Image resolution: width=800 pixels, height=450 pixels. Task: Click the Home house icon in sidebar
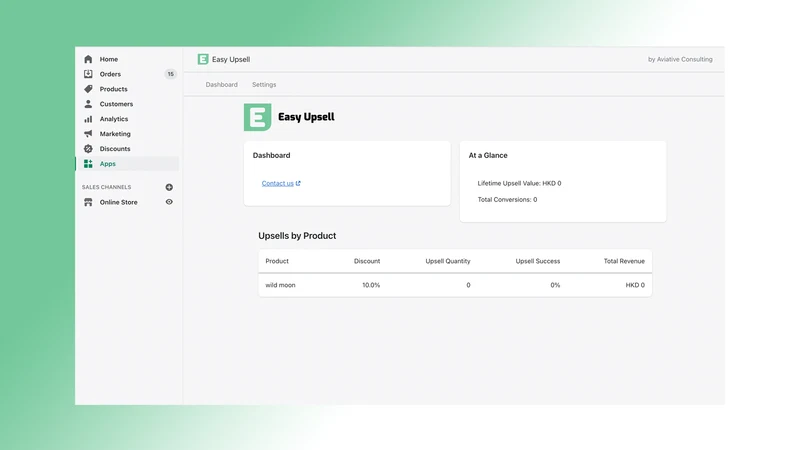88,59
